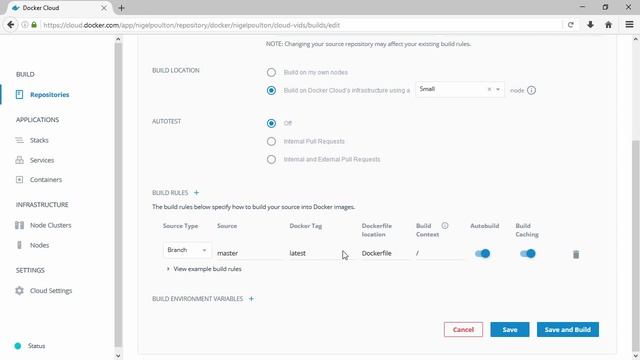
Task: Edit the Dockerfile location field
Action: [x=385, y=253]
